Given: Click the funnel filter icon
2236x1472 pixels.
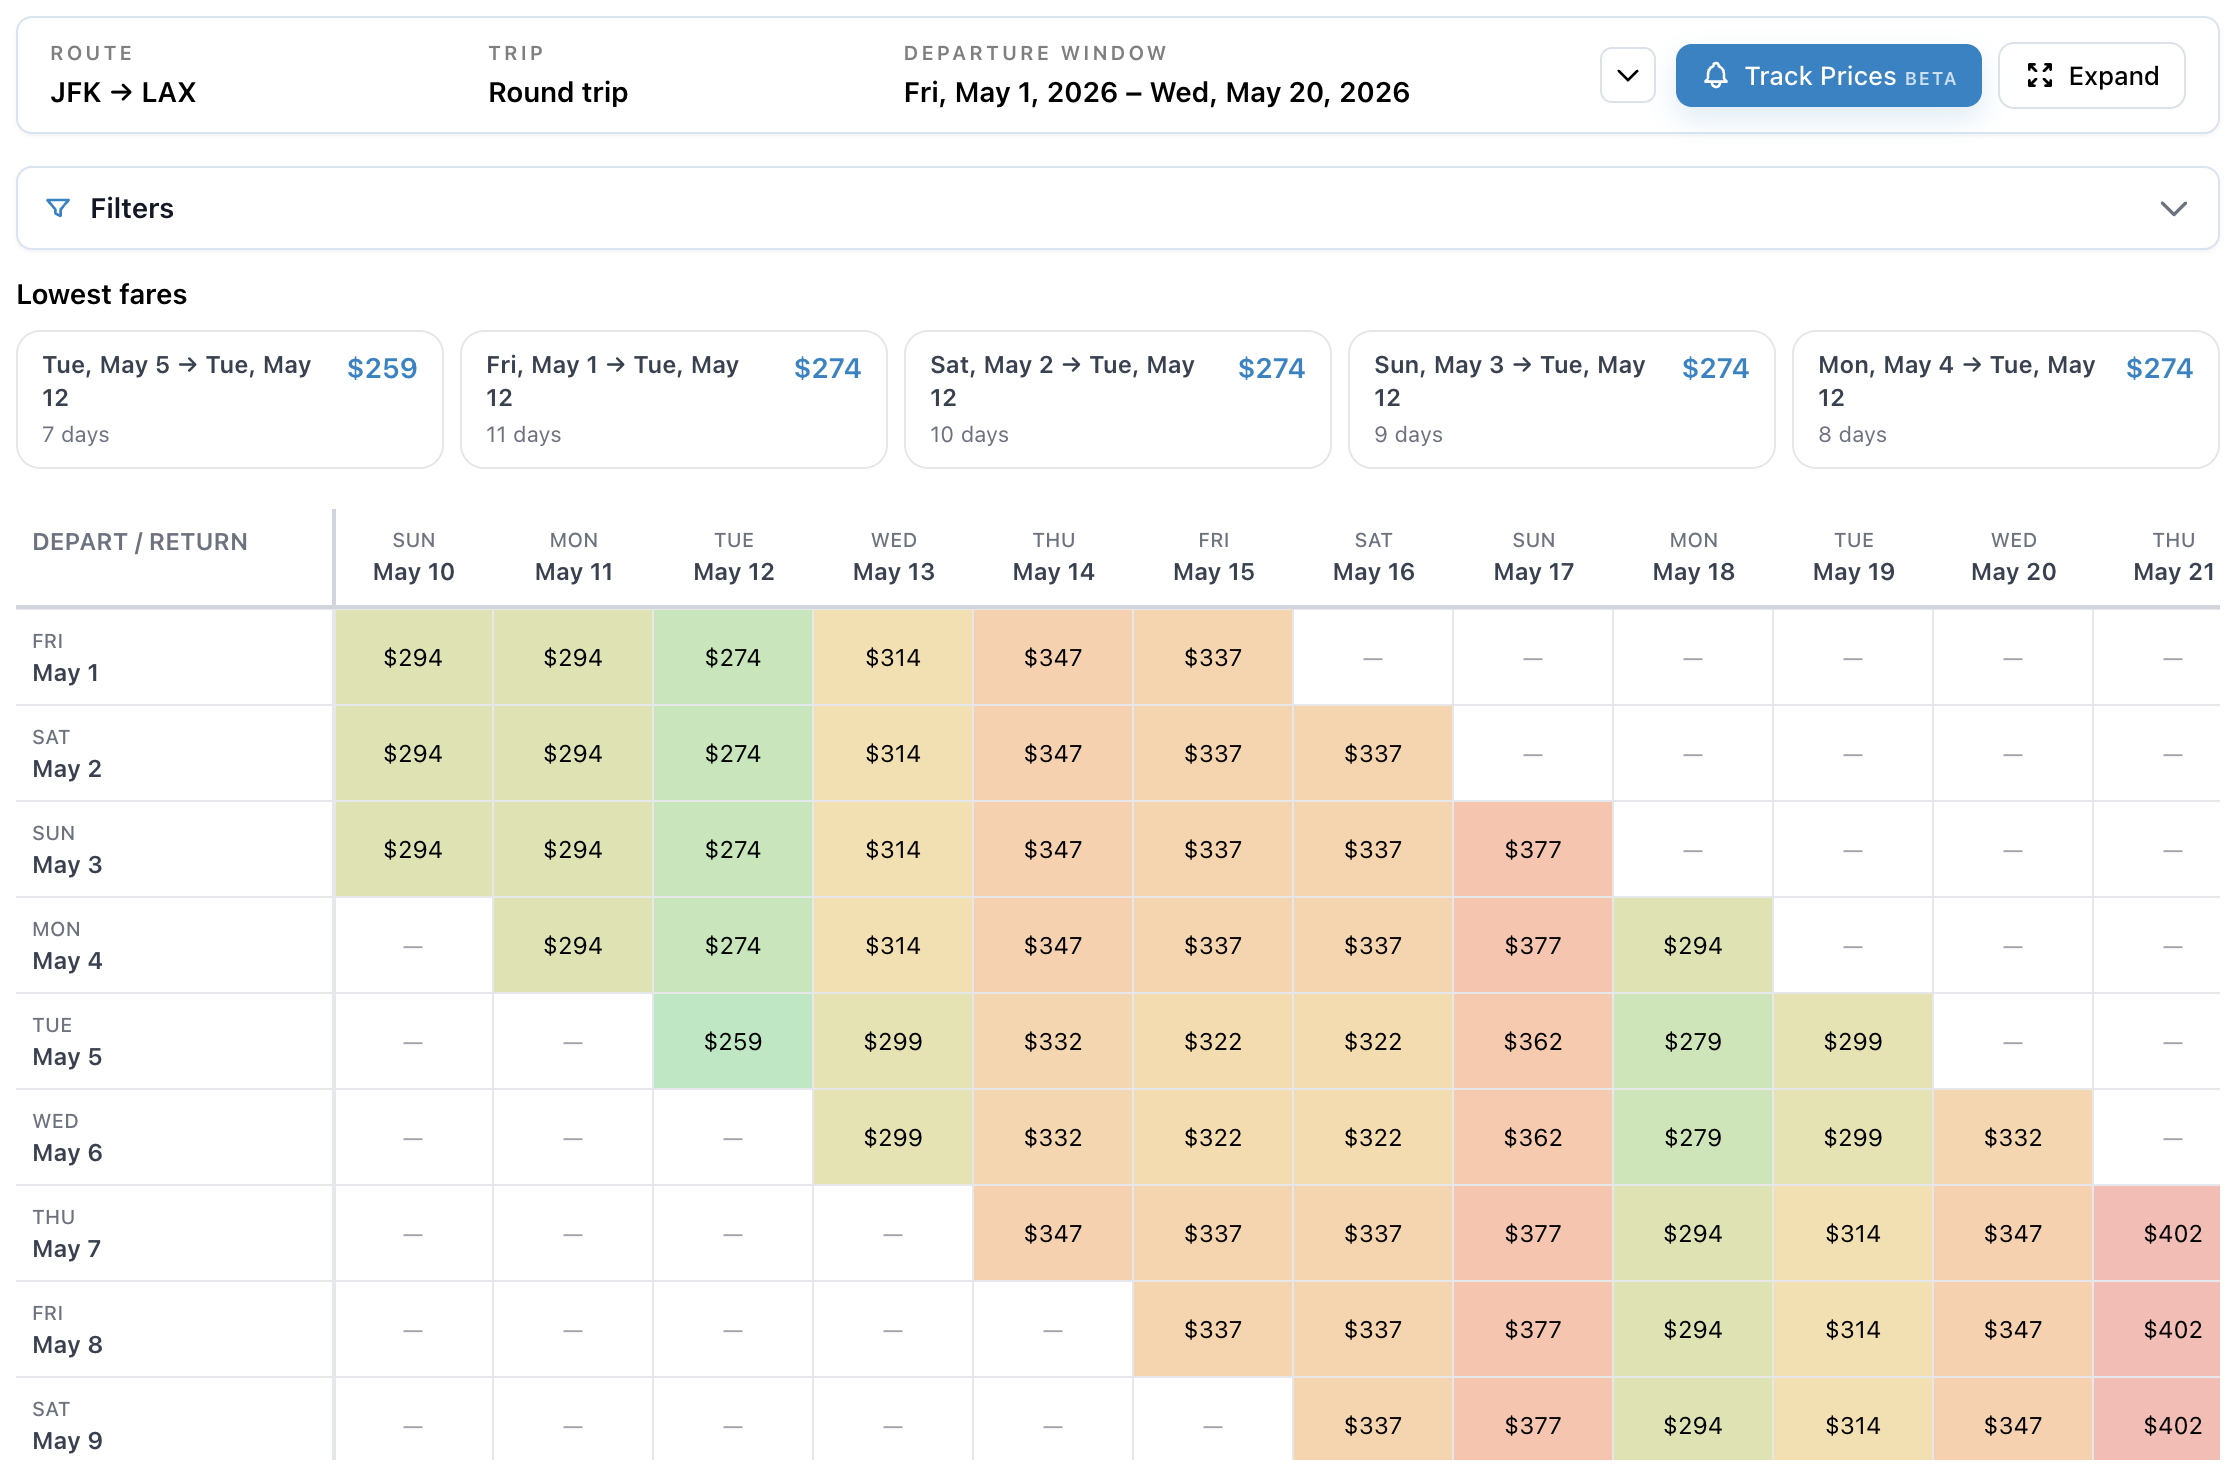Looking at the screenshot, I should (x=58, y=208).
